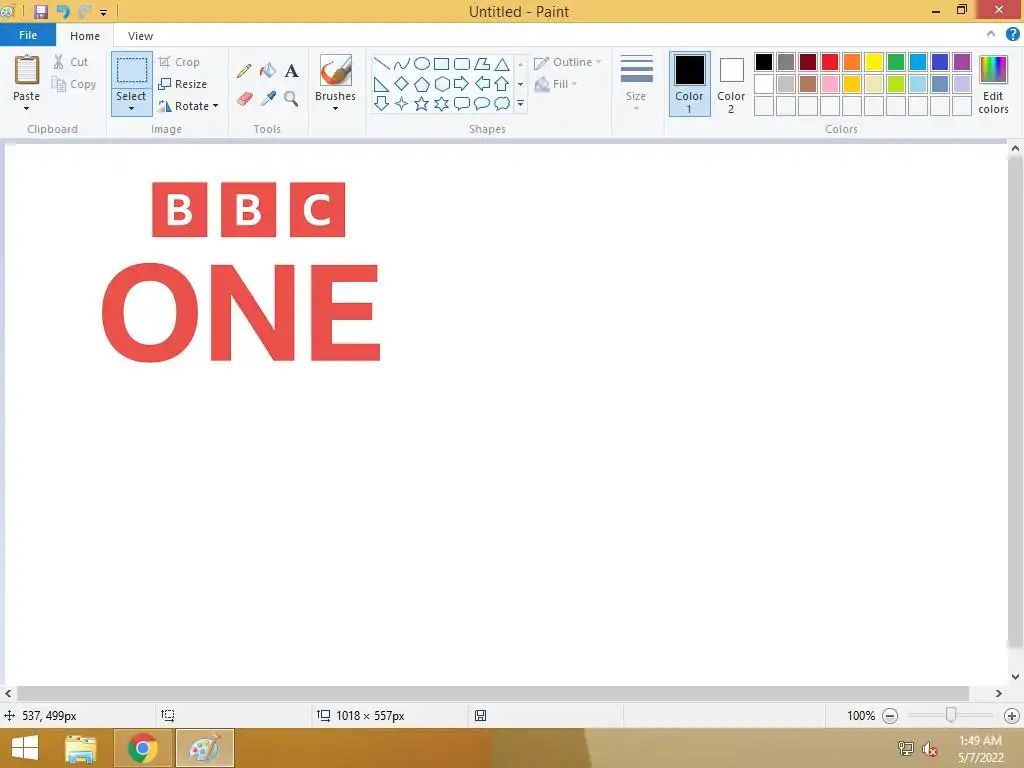This screenshot has width=1024, height=768.
Task: Pick the green color swatch
Action: coord(895,61)
